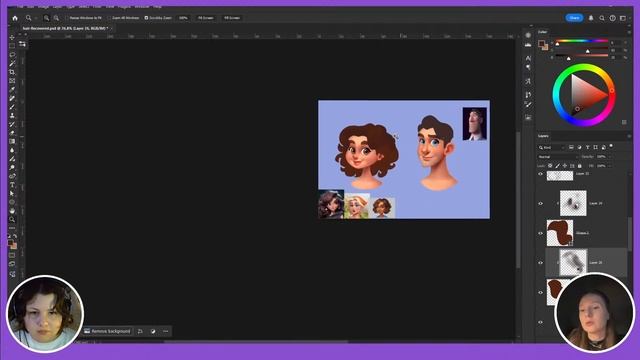Open the workspace switcher at top right

[x=623, y=18]
